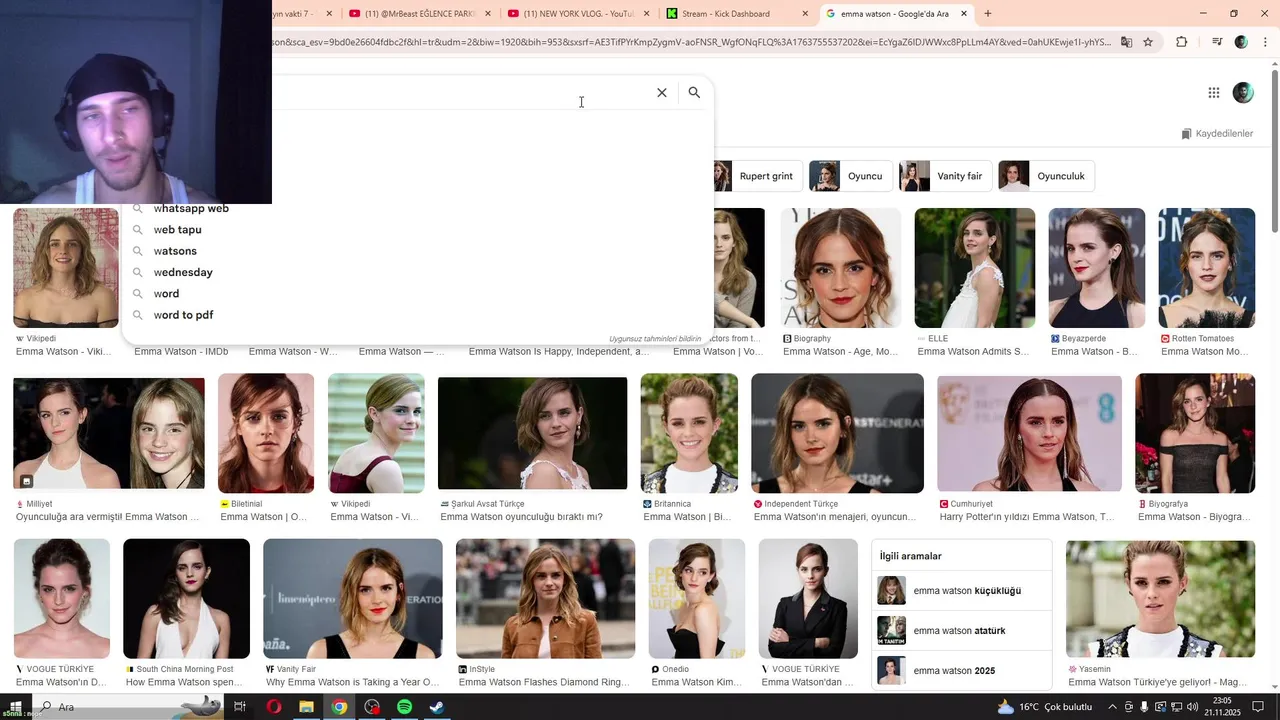Open the Milliyet side-by-side image thumbnail

(x=108, y=434)
